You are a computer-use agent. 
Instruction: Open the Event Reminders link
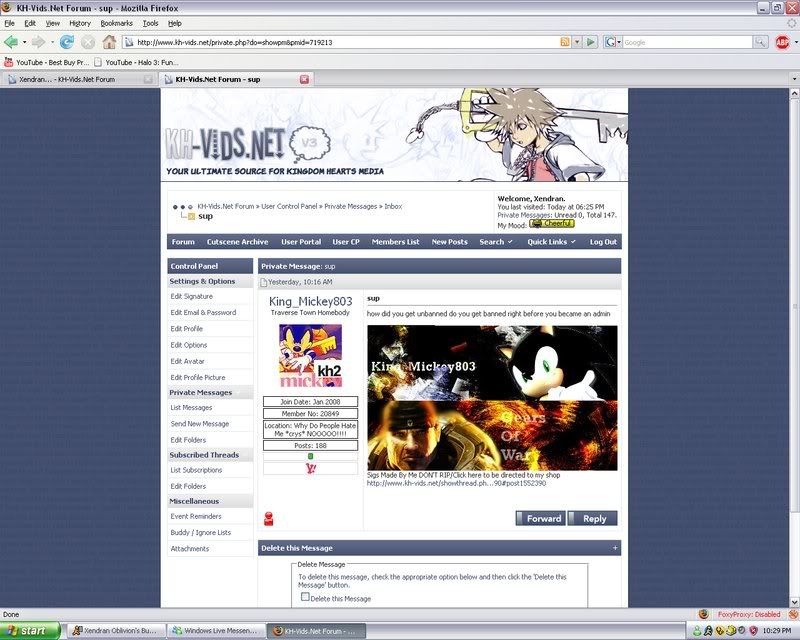click(195, 516)
